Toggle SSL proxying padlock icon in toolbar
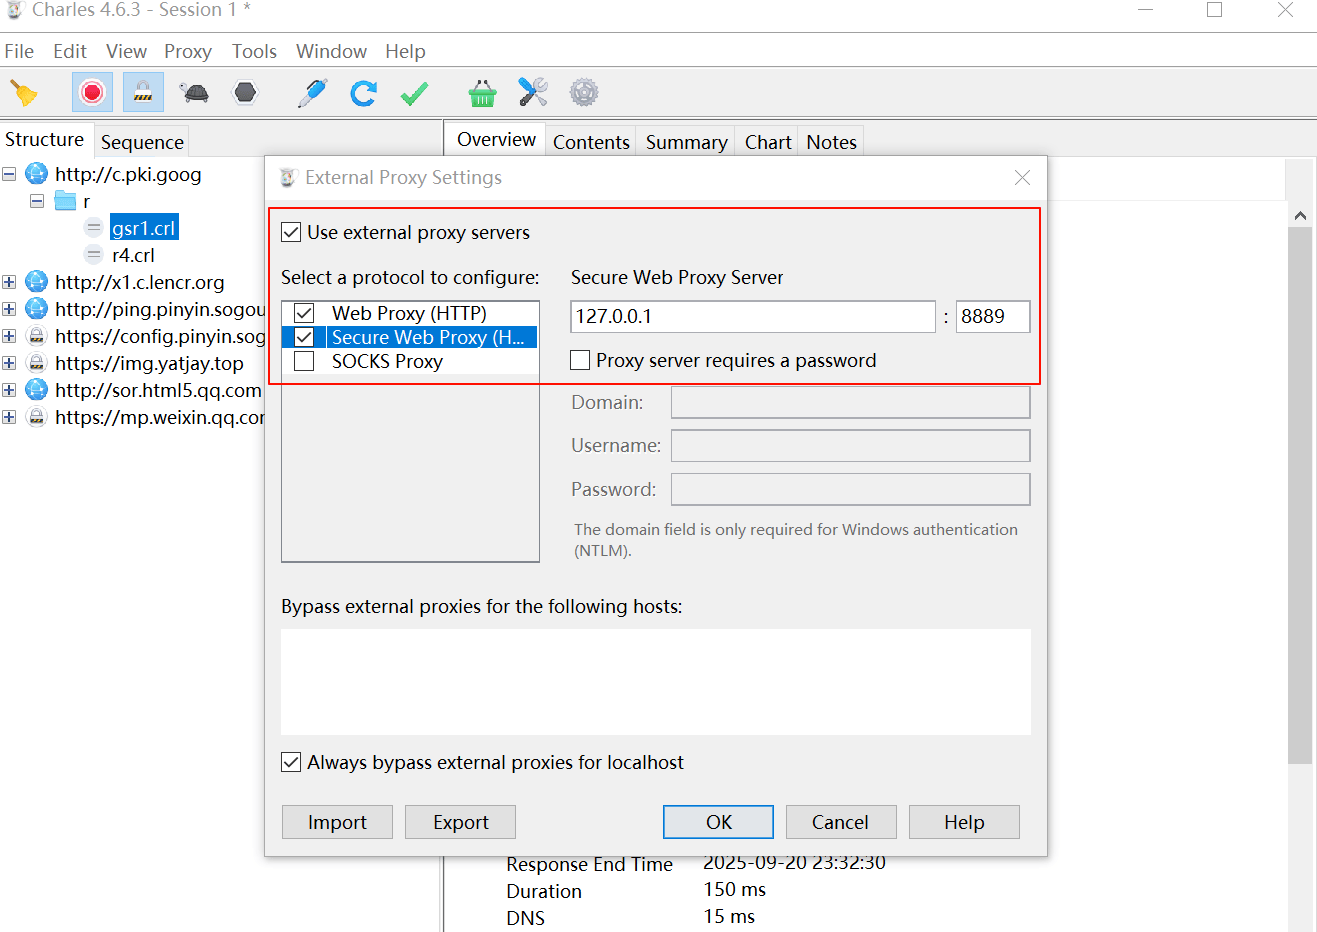 click(143, 93)
